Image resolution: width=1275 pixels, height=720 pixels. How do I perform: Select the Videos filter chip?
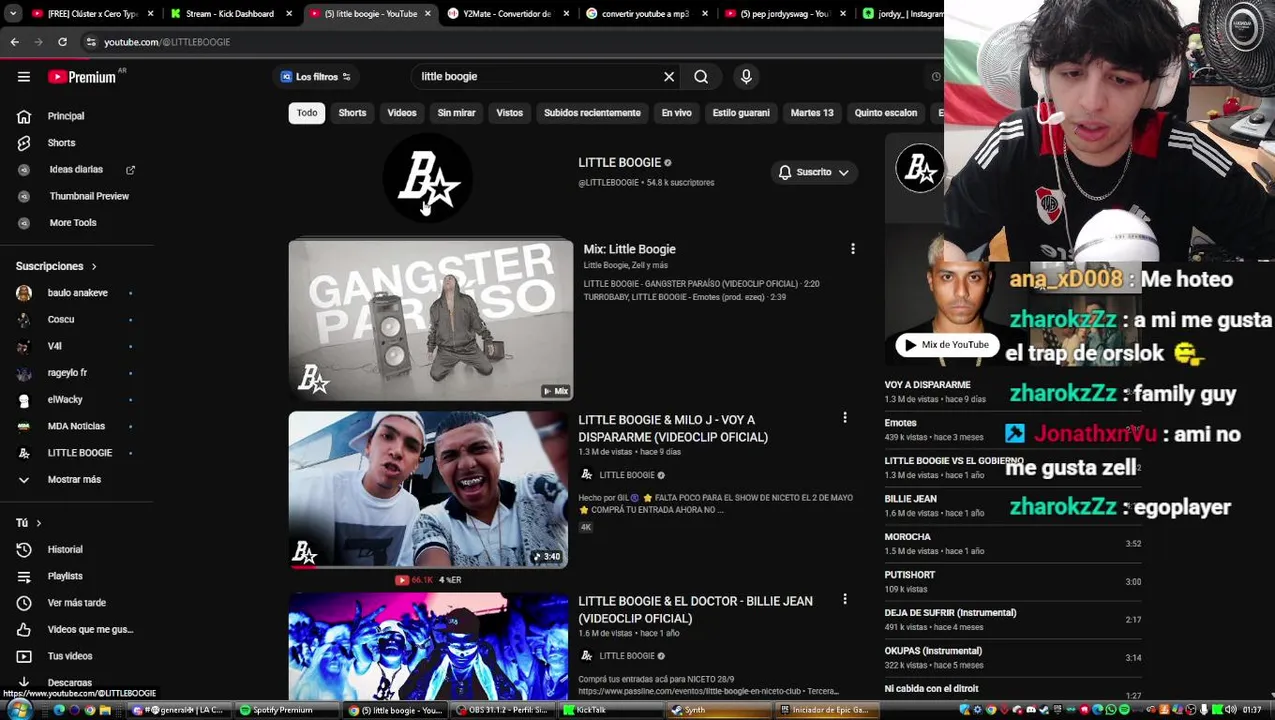click(x=402, y=113)
